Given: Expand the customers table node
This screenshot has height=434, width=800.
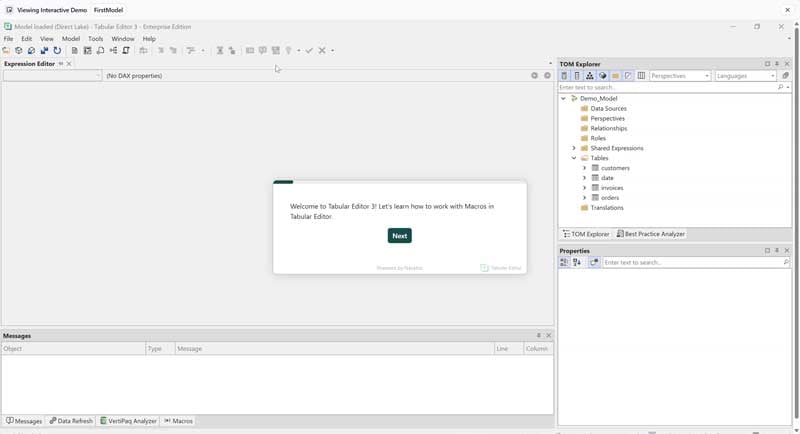Looking at the screenshot, I should (584, 168).
